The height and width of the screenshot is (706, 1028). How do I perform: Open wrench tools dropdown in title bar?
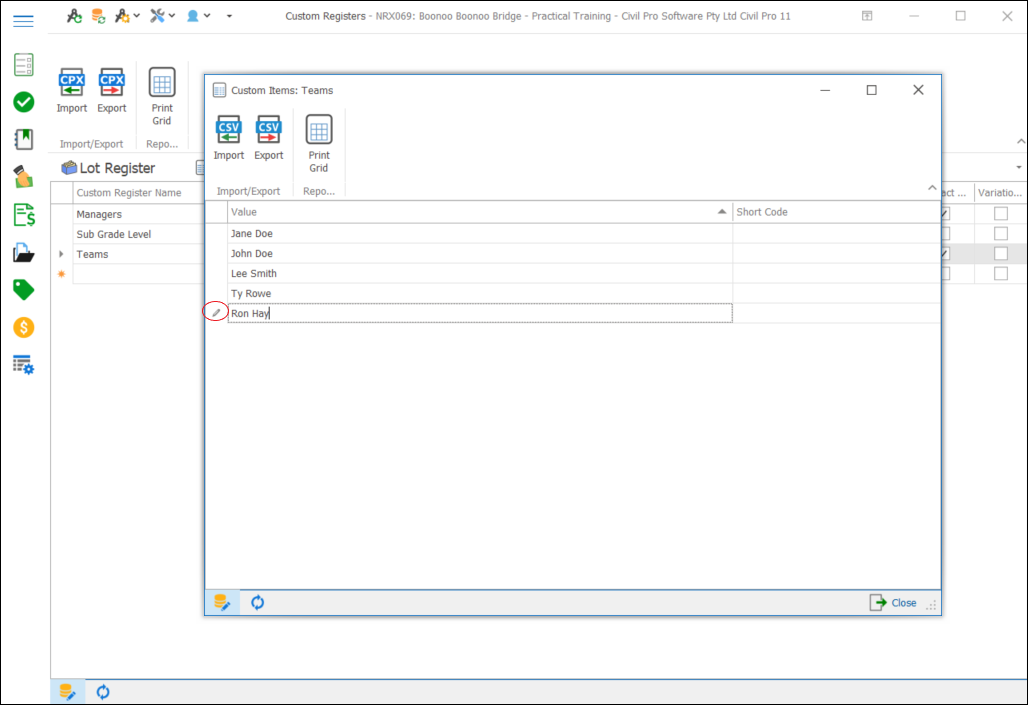pos(172,16)
